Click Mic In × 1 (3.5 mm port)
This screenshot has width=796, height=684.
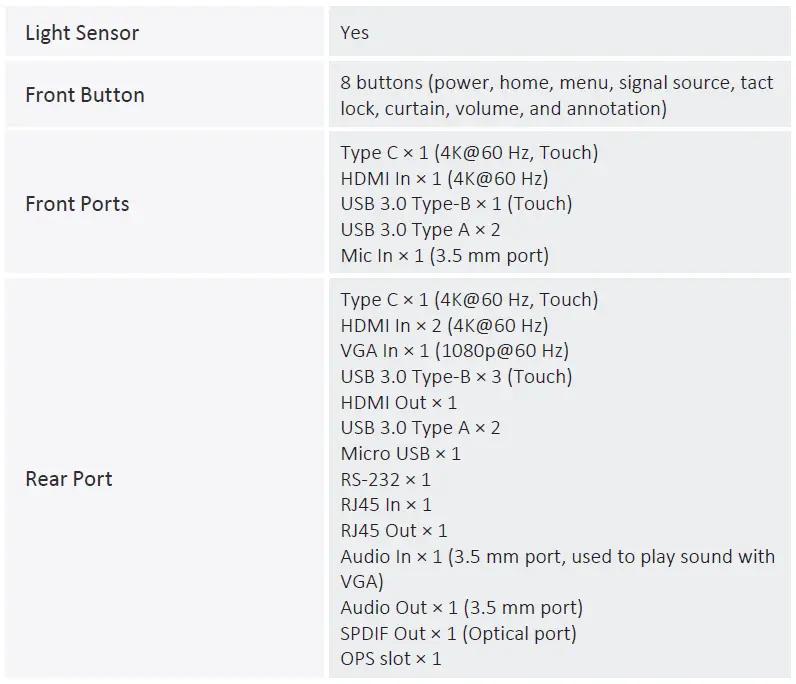point(444,255)
